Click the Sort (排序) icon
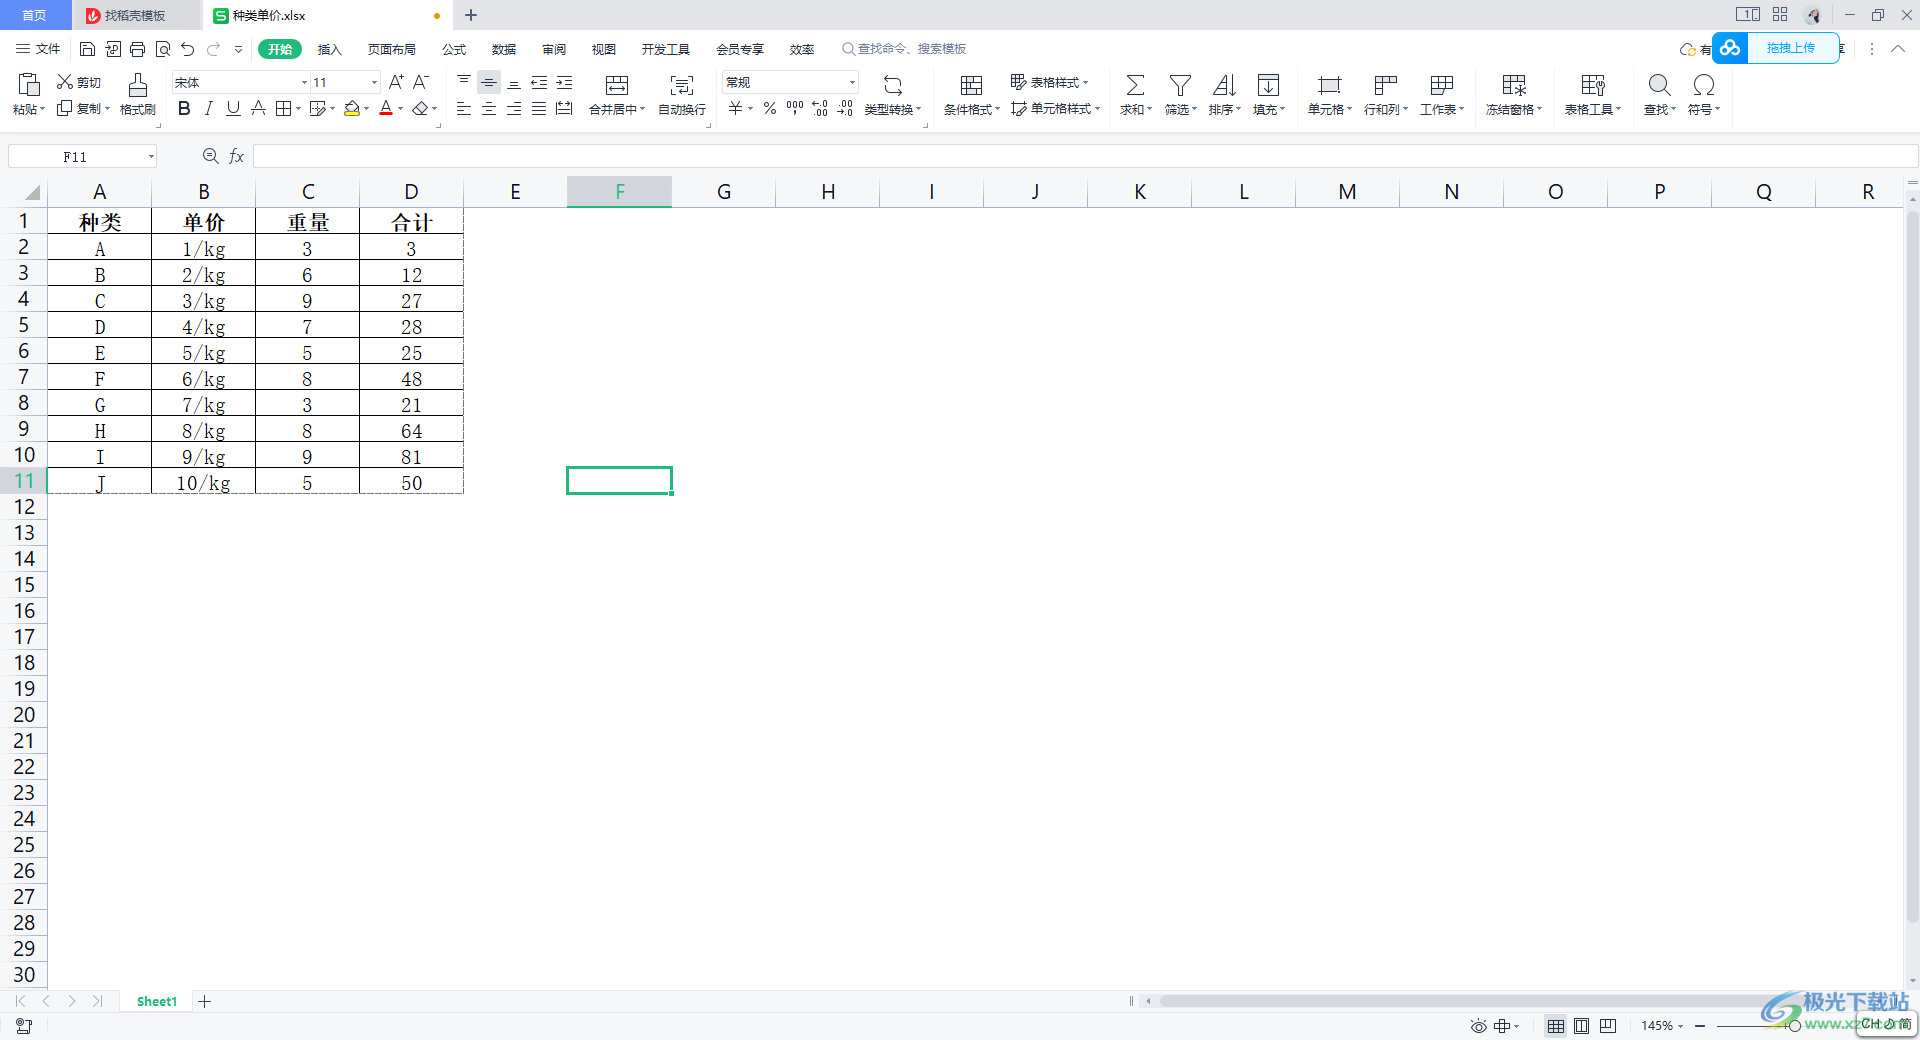 tap(1224, 85)
